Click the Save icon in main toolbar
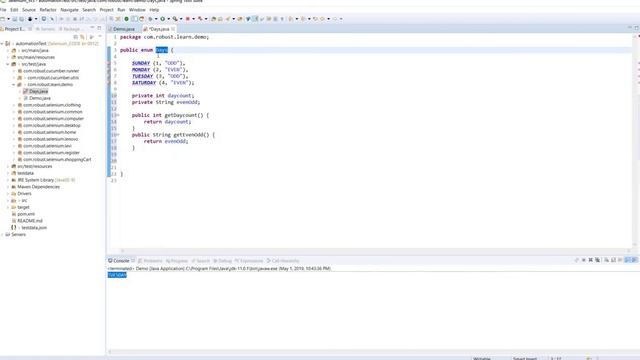The image size is (640, 360). coord(15,19)
